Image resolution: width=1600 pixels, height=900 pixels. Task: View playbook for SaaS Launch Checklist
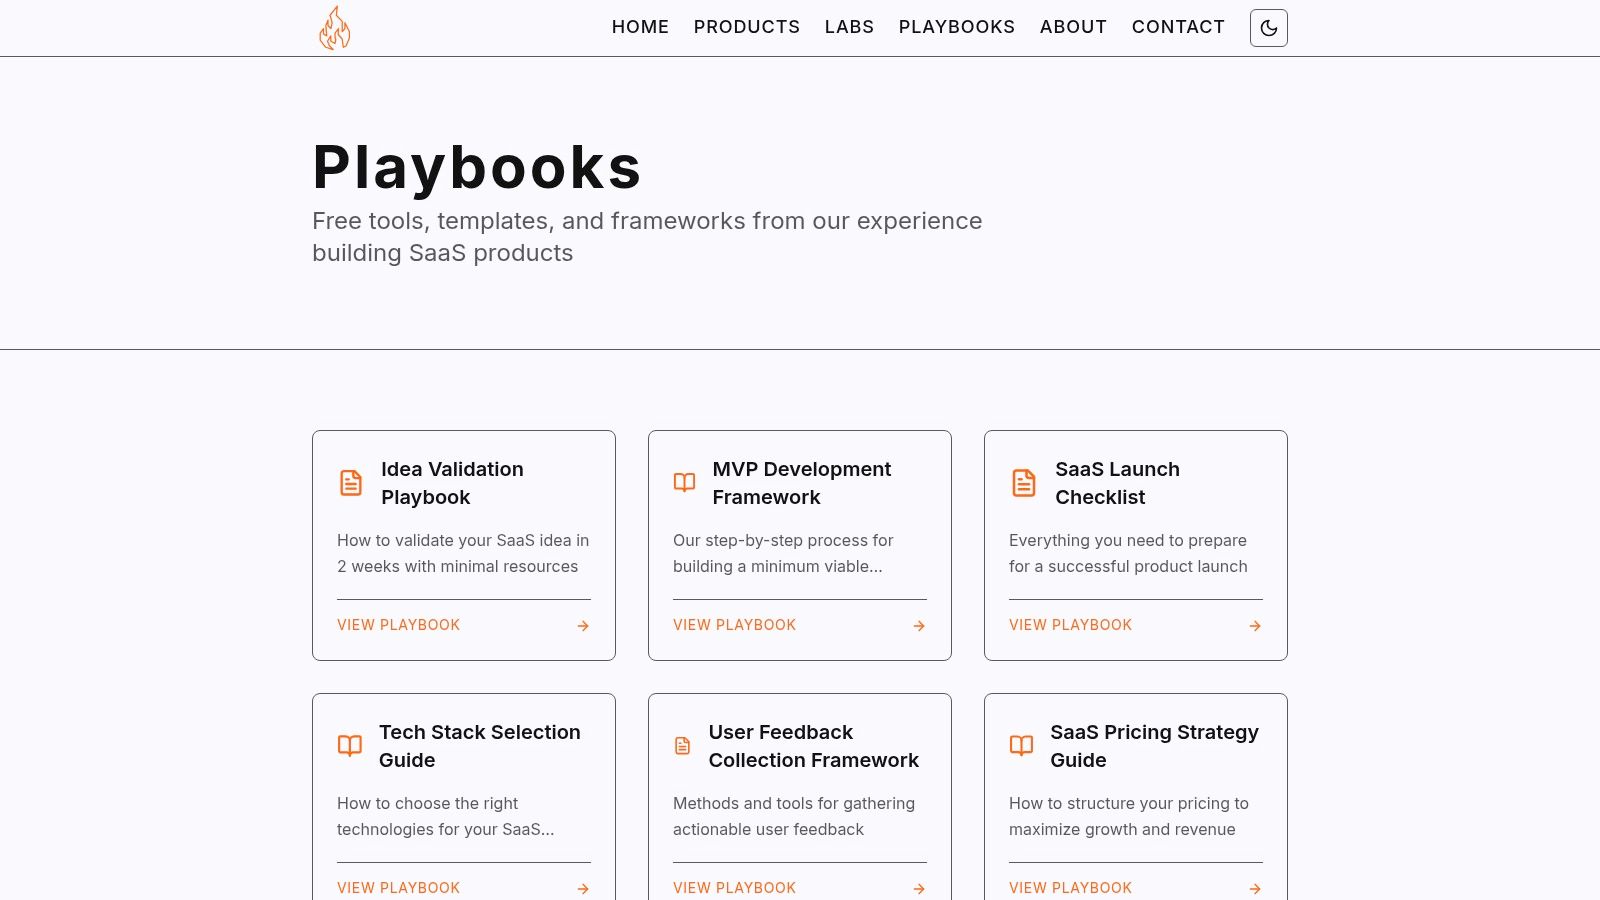(1070, 625)
